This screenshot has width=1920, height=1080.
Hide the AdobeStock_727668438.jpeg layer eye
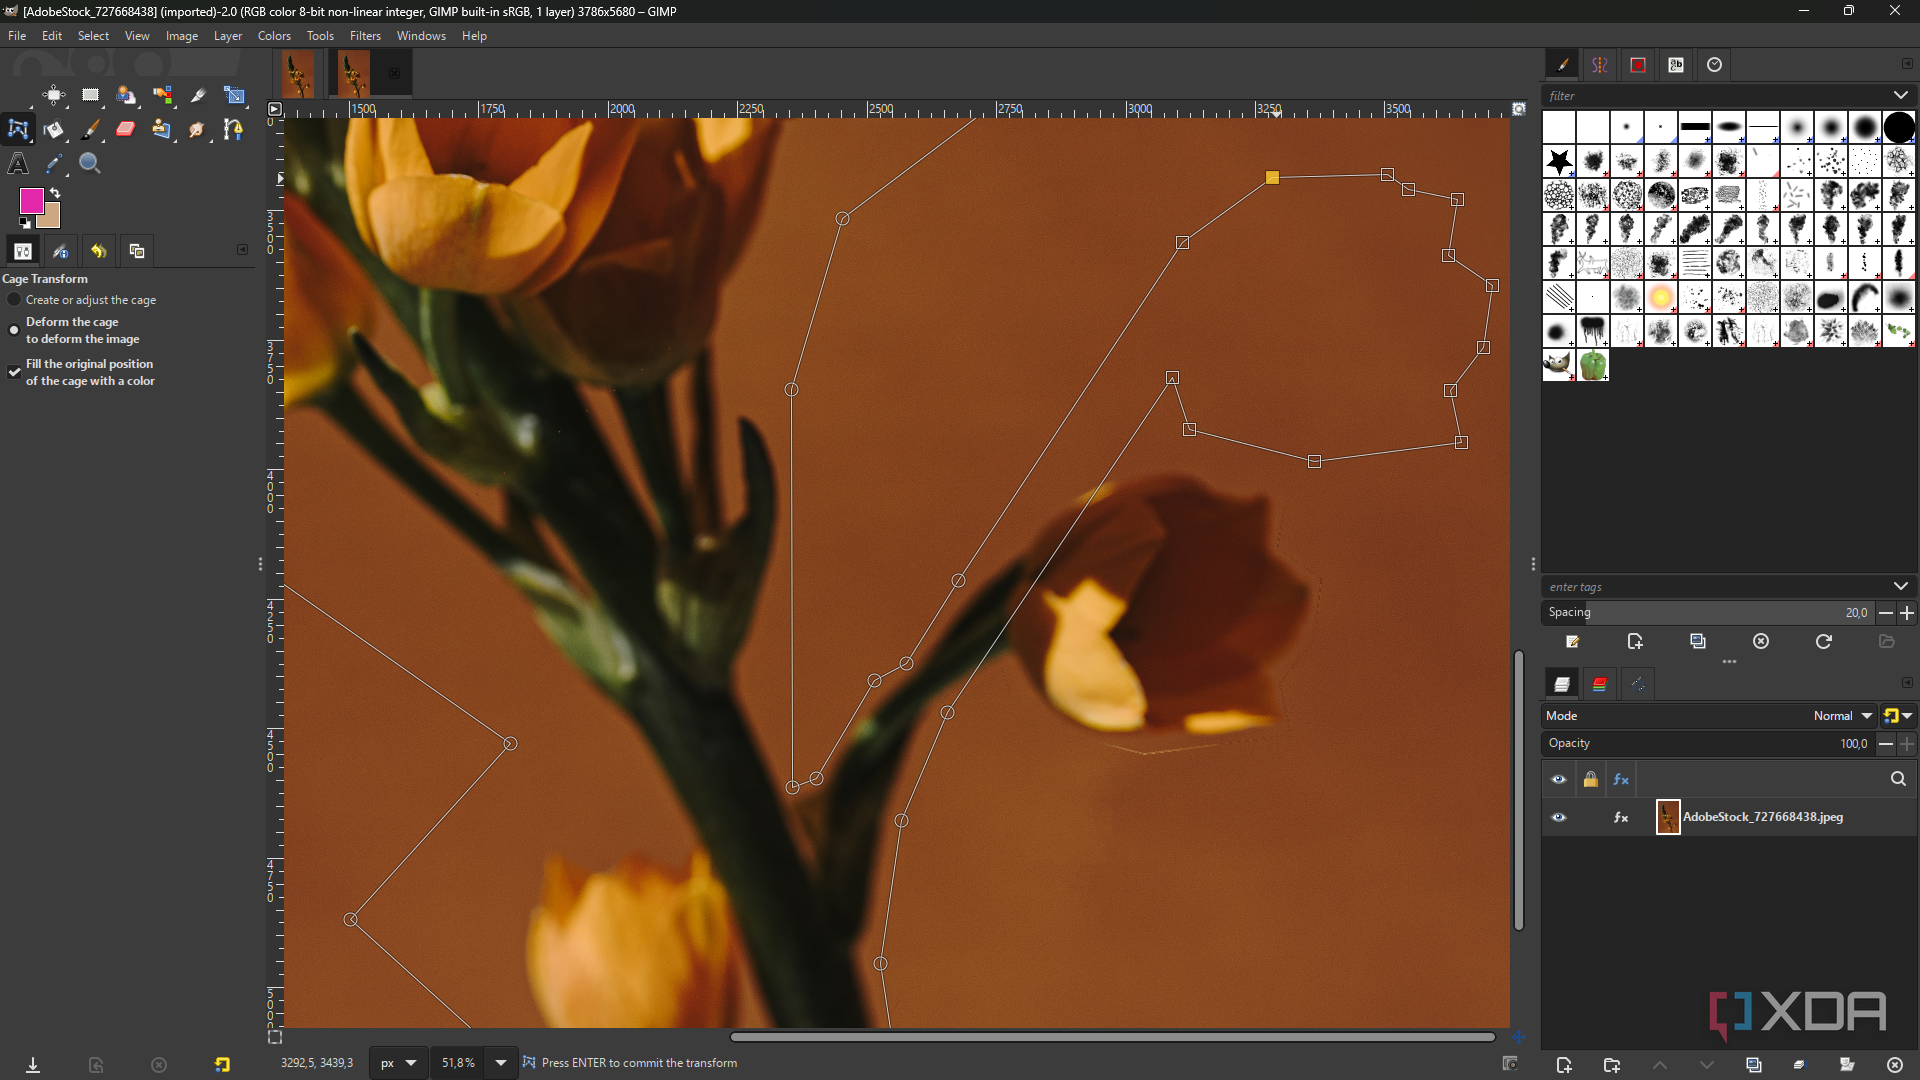coord(1558,817)
